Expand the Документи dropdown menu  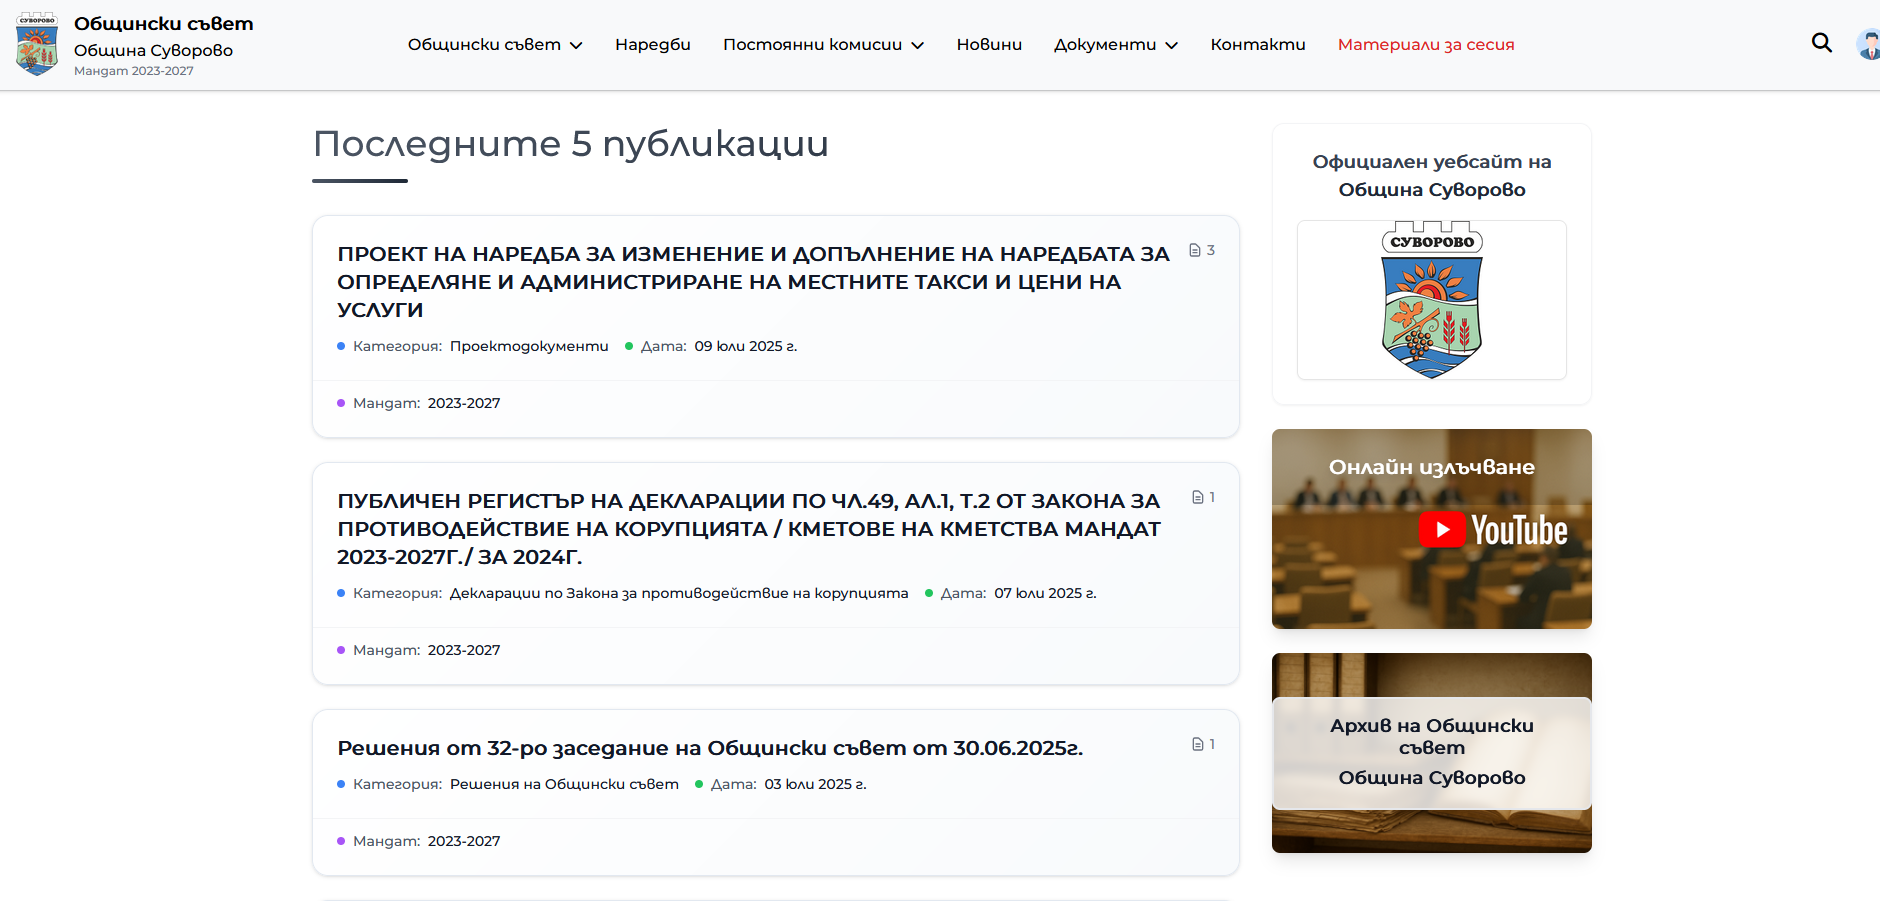[x=1116, y=44]
